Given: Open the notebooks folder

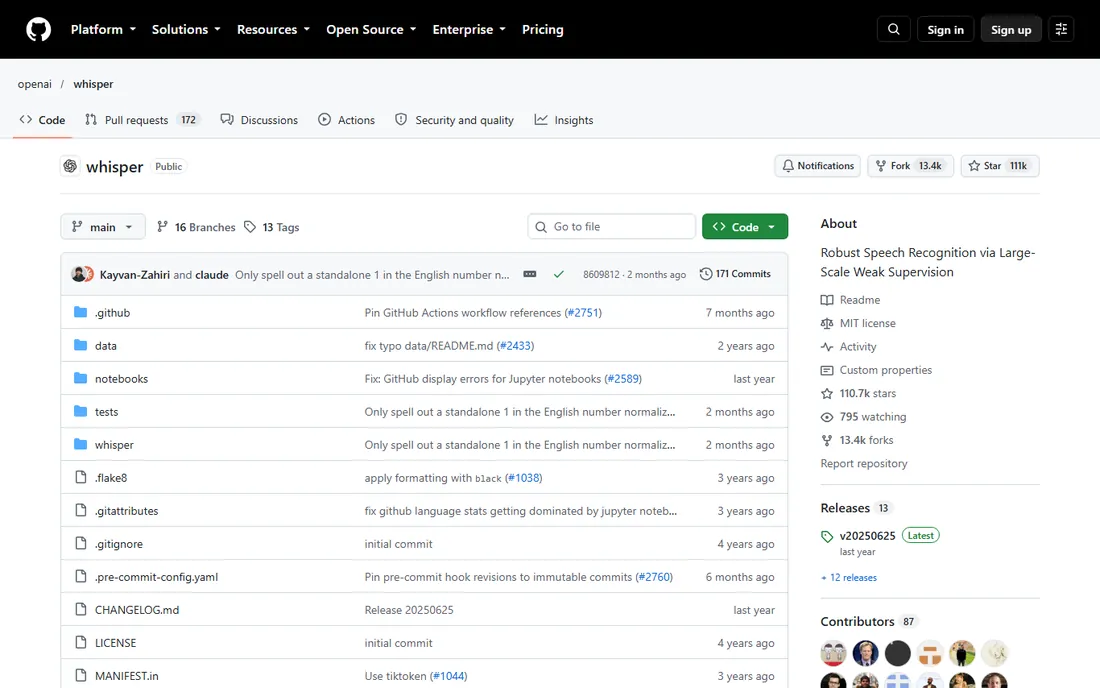Looking at the screenshot, I should tap(121, 379).
